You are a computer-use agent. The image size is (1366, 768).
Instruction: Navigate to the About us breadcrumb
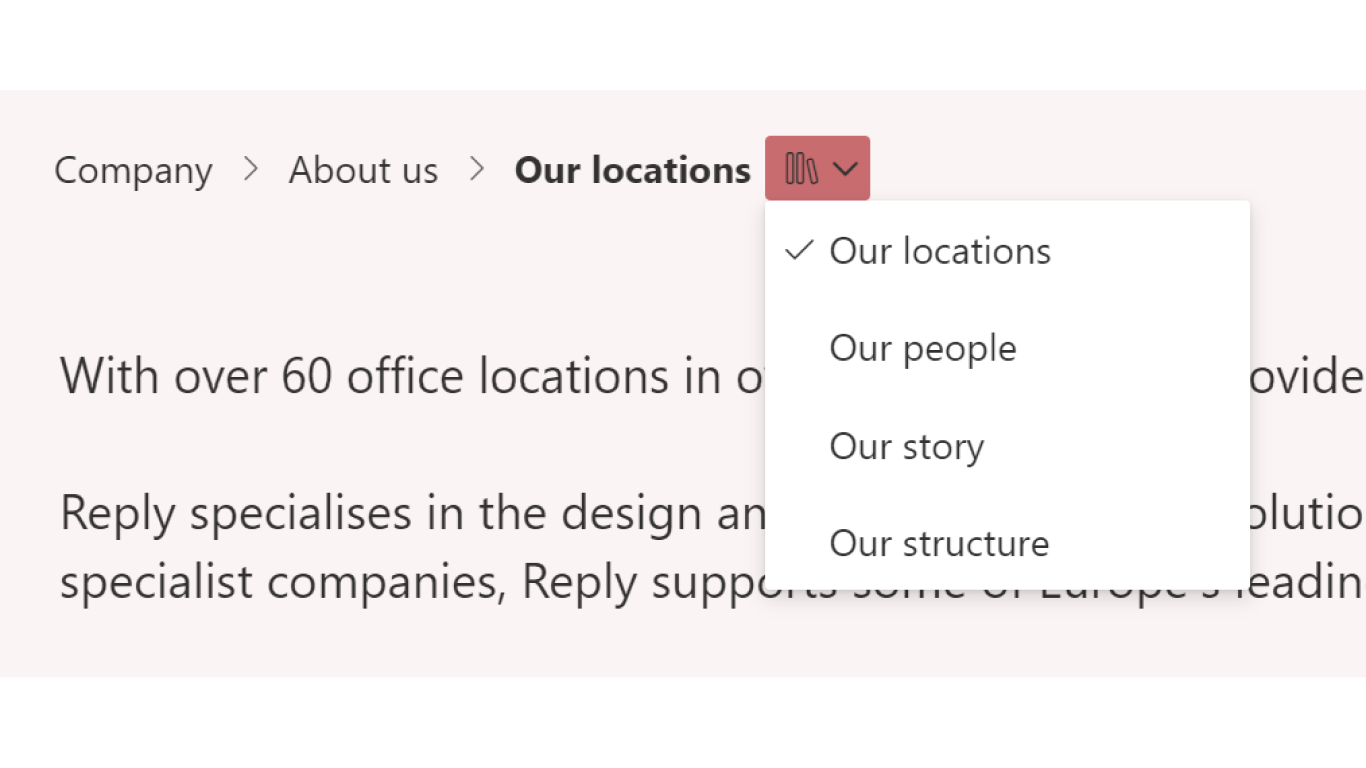point(363,171)
